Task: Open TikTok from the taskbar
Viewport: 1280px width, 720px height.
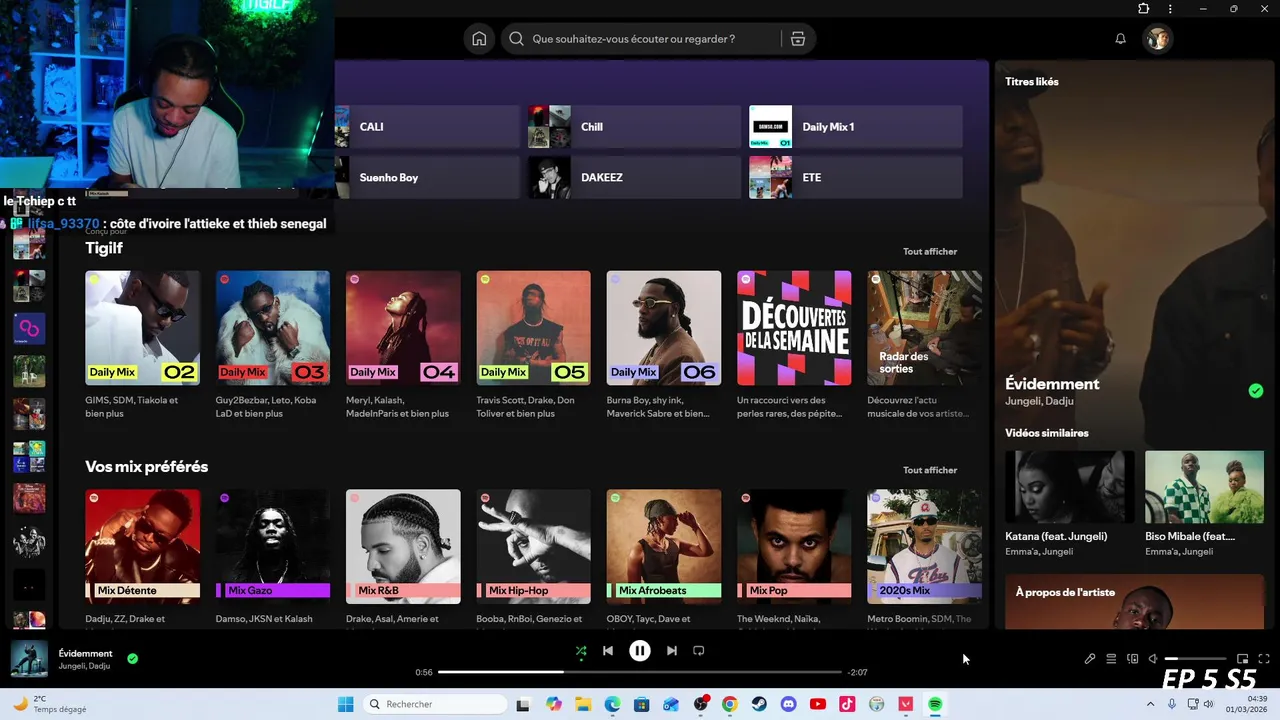Action: pyautogui.click(x=847, y=704)
